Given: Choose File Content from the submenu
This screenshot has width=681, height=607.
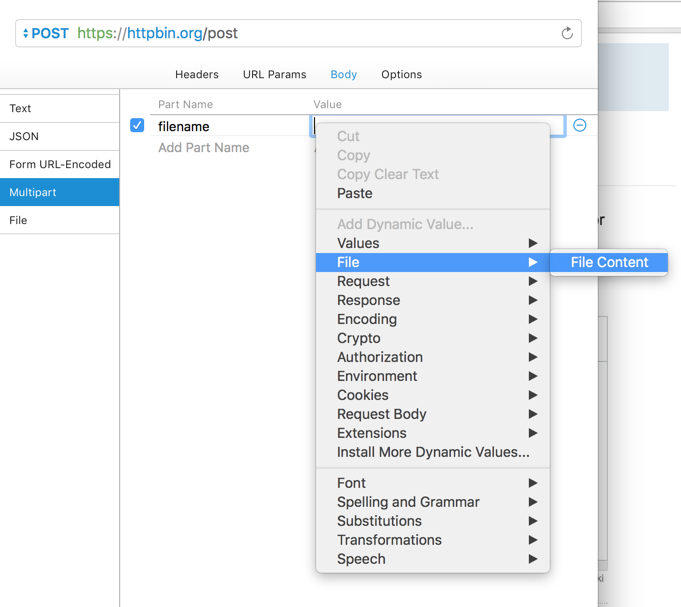Looking at the screenshot, I should click(x=609, y=262).
